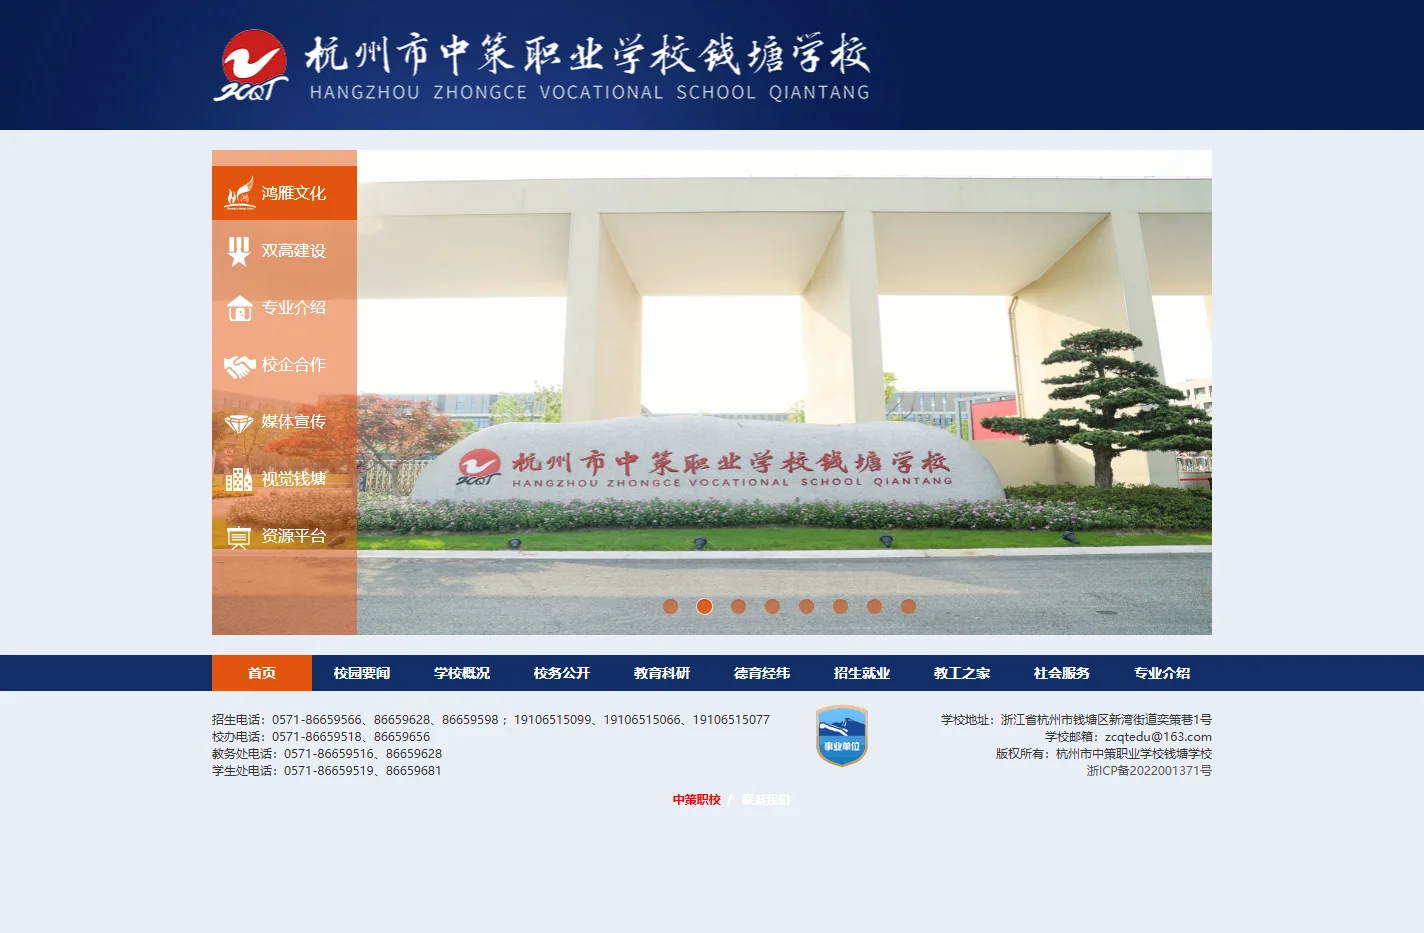Screen dimensions: 1424x933
Task: Click the presentation board icon beside 资源平台
Action: coord(238,537)
